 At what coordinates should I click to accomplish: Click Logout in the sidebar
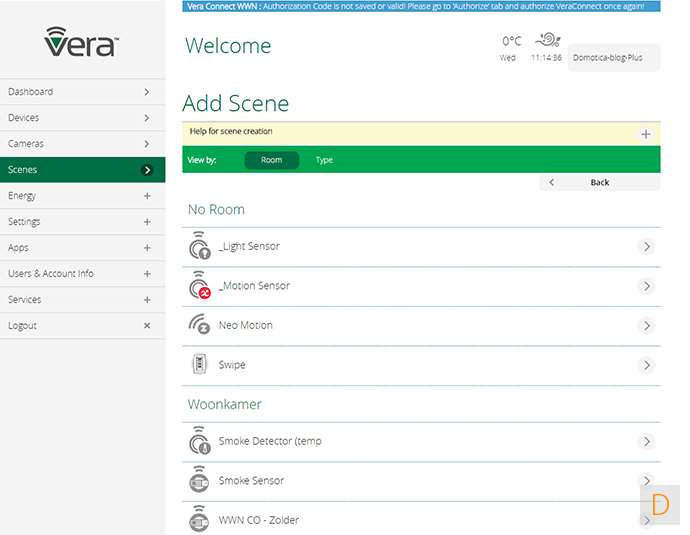point(23,326)
